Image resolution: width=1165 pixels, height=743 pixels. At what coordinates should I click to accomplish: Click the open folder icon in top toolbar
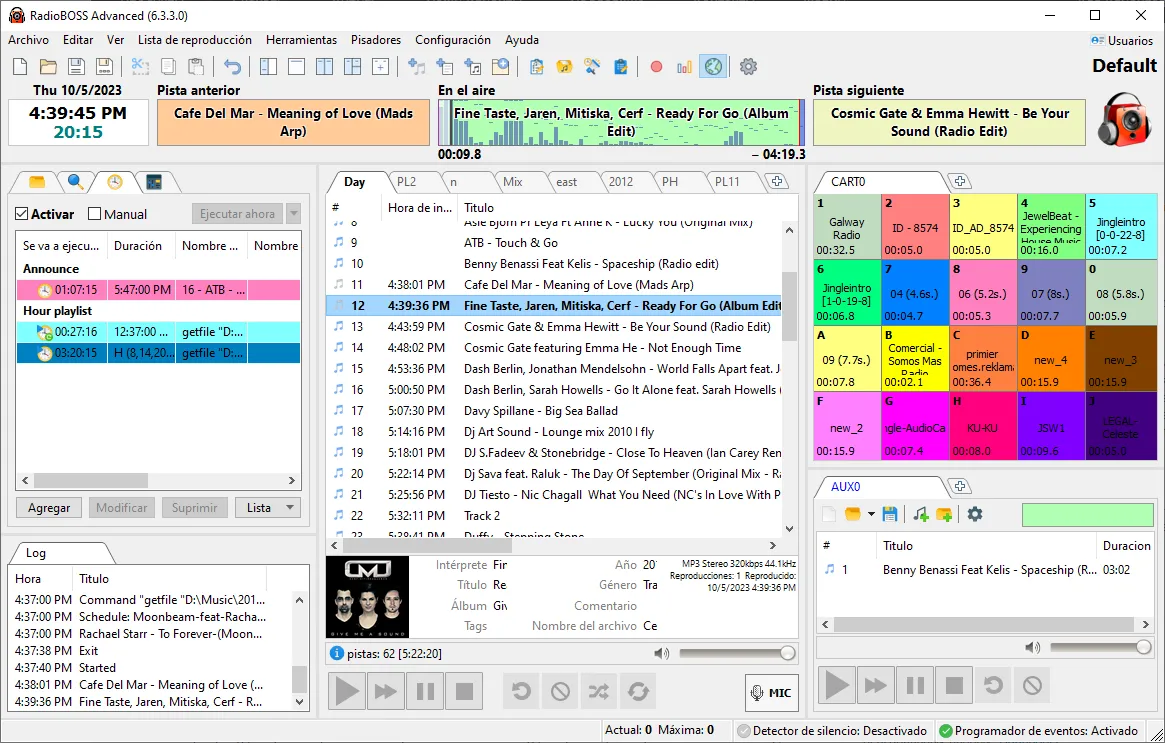48,67
